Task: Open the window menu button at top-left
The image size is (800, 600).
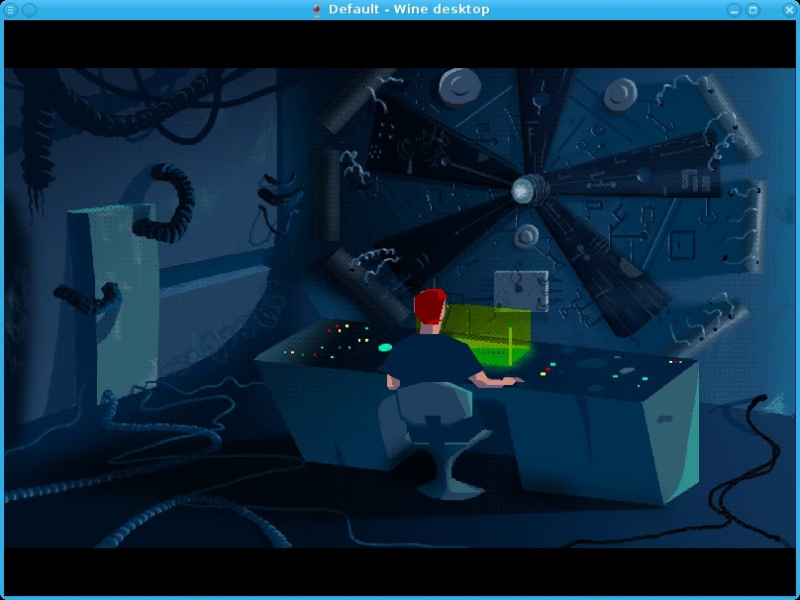Action: [x=12, y=10]
